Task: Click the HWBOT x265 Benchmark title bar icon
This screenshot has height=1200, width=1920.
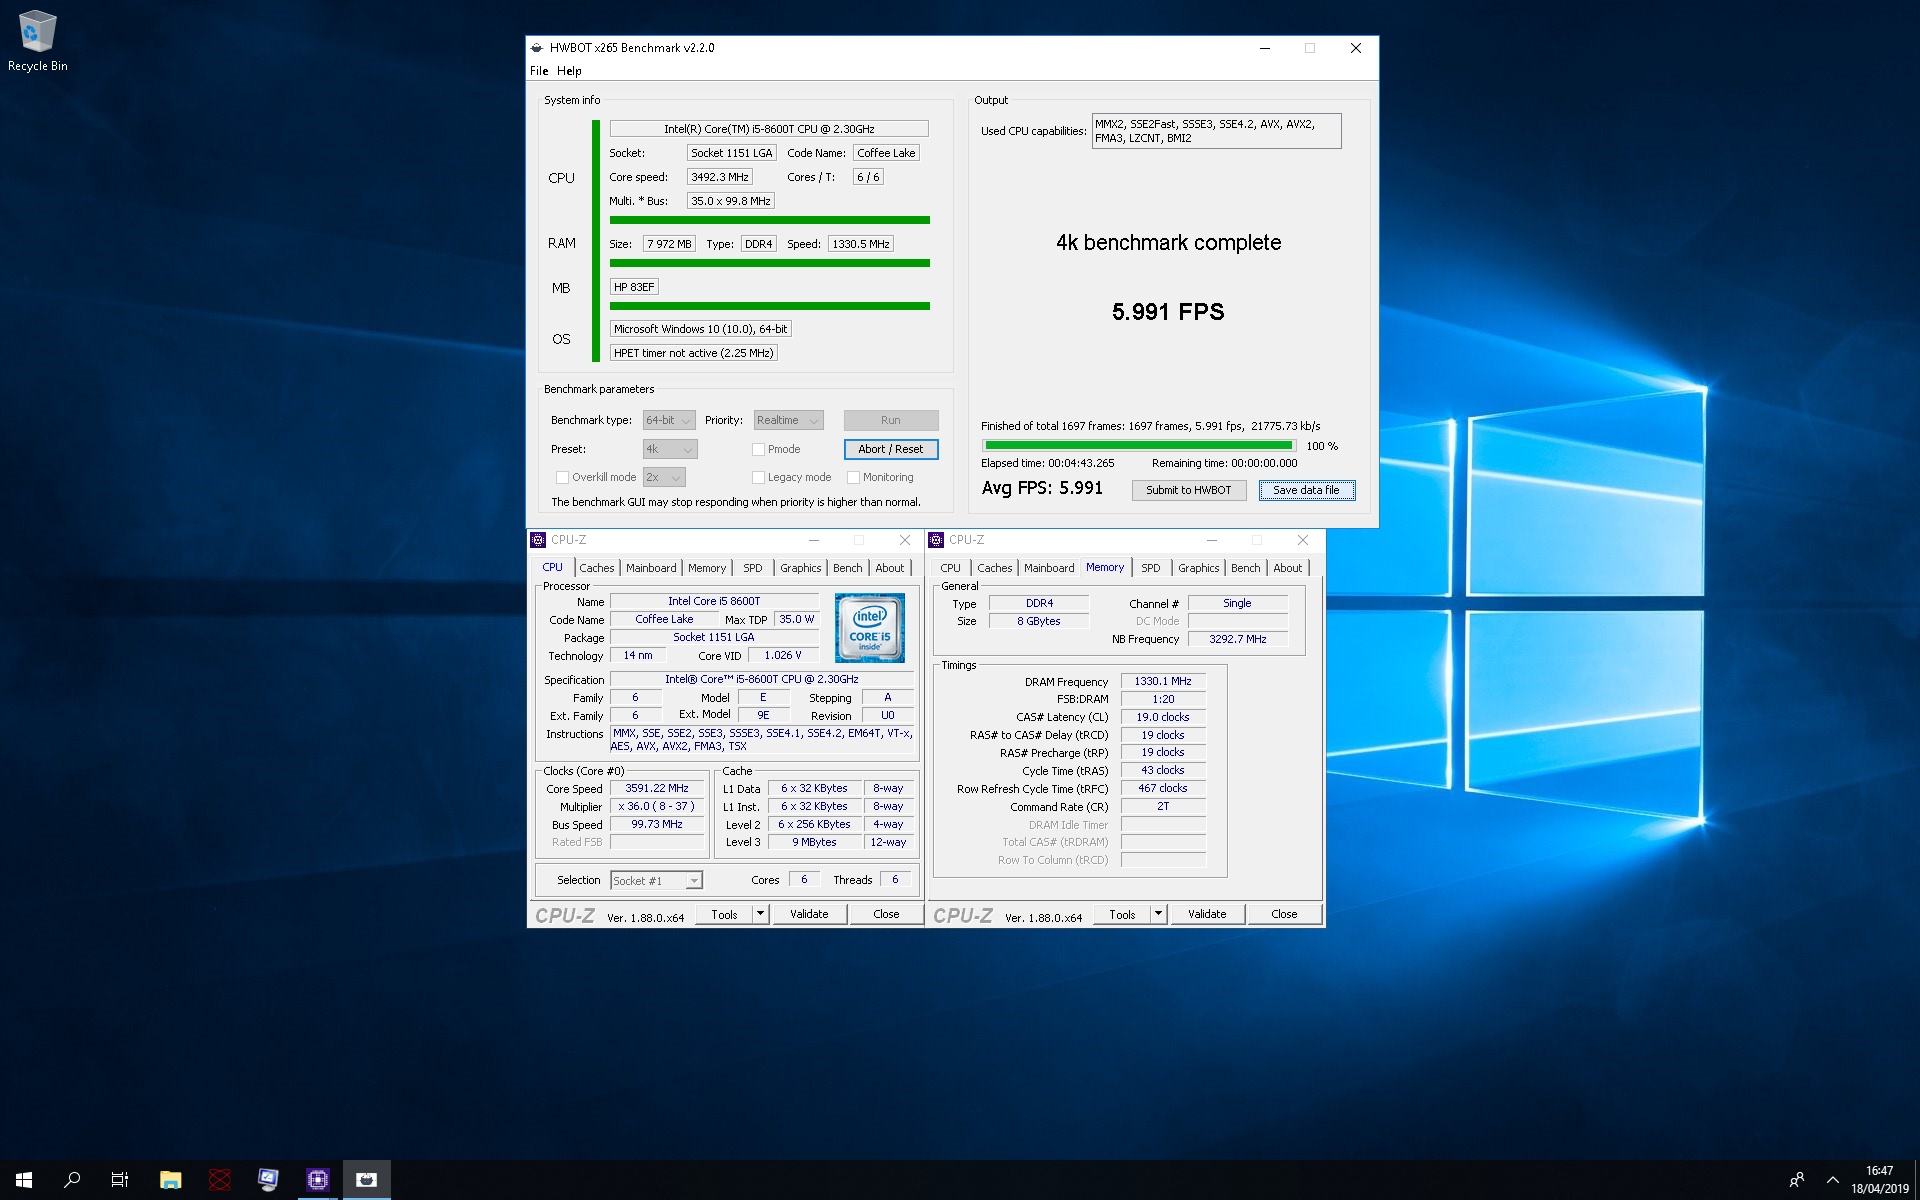Action: coord(537,47)
